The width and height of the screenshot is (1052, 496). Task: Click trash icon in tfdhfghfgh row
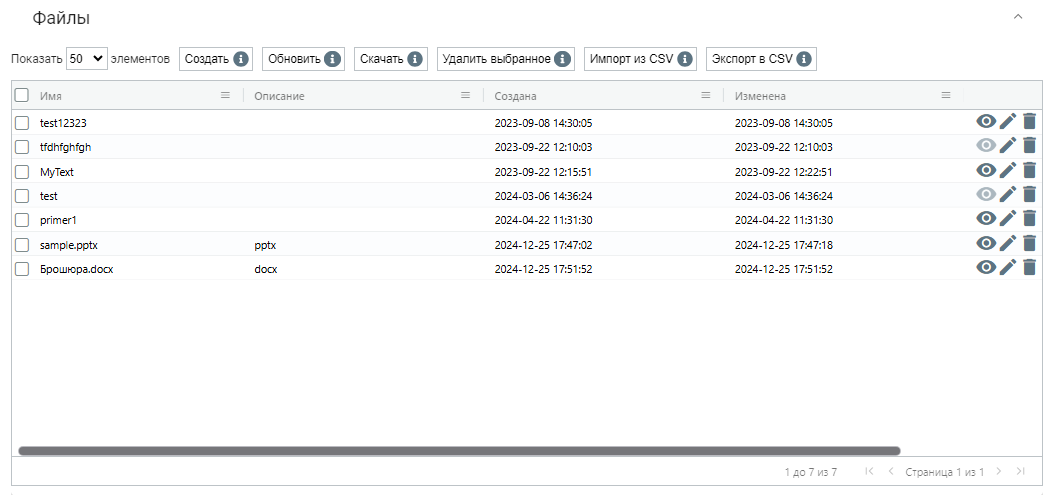[1029, 145]
